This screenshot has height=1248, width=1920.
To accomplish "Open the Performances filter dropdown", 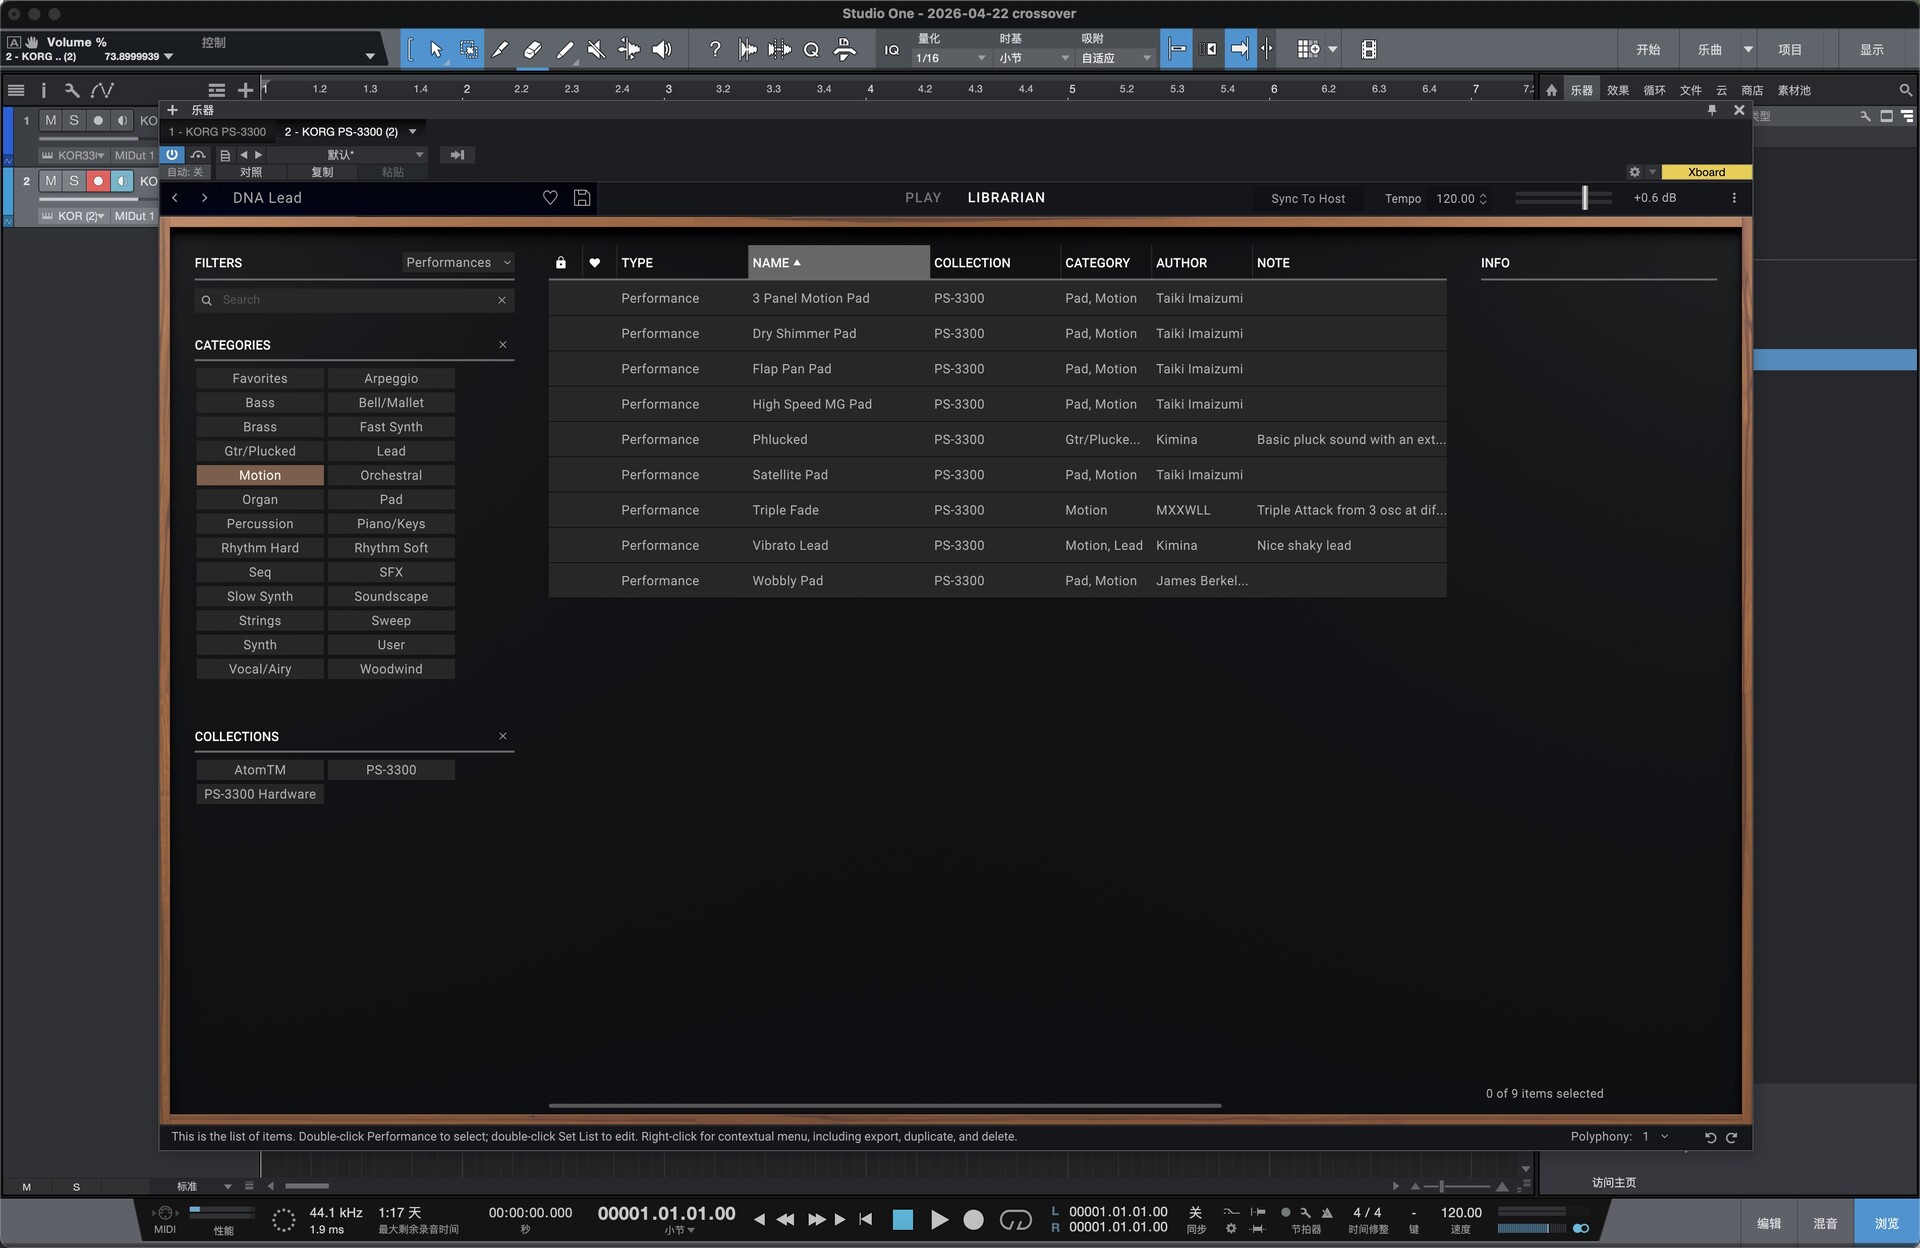I will [458, 262].
